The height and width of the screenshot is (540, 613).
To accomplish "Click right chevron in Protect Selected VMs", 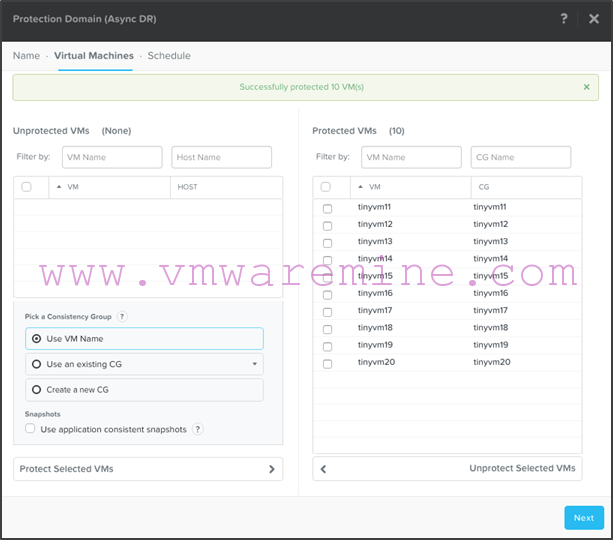I will tap(272, 469).
